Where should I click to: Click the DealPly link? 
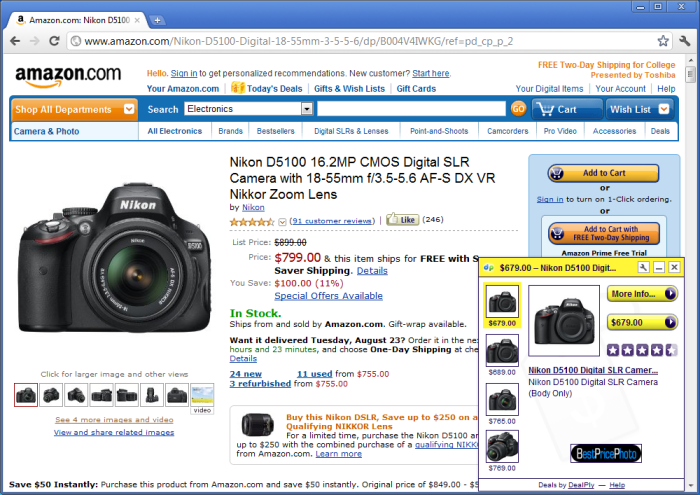tap(581, 485)
